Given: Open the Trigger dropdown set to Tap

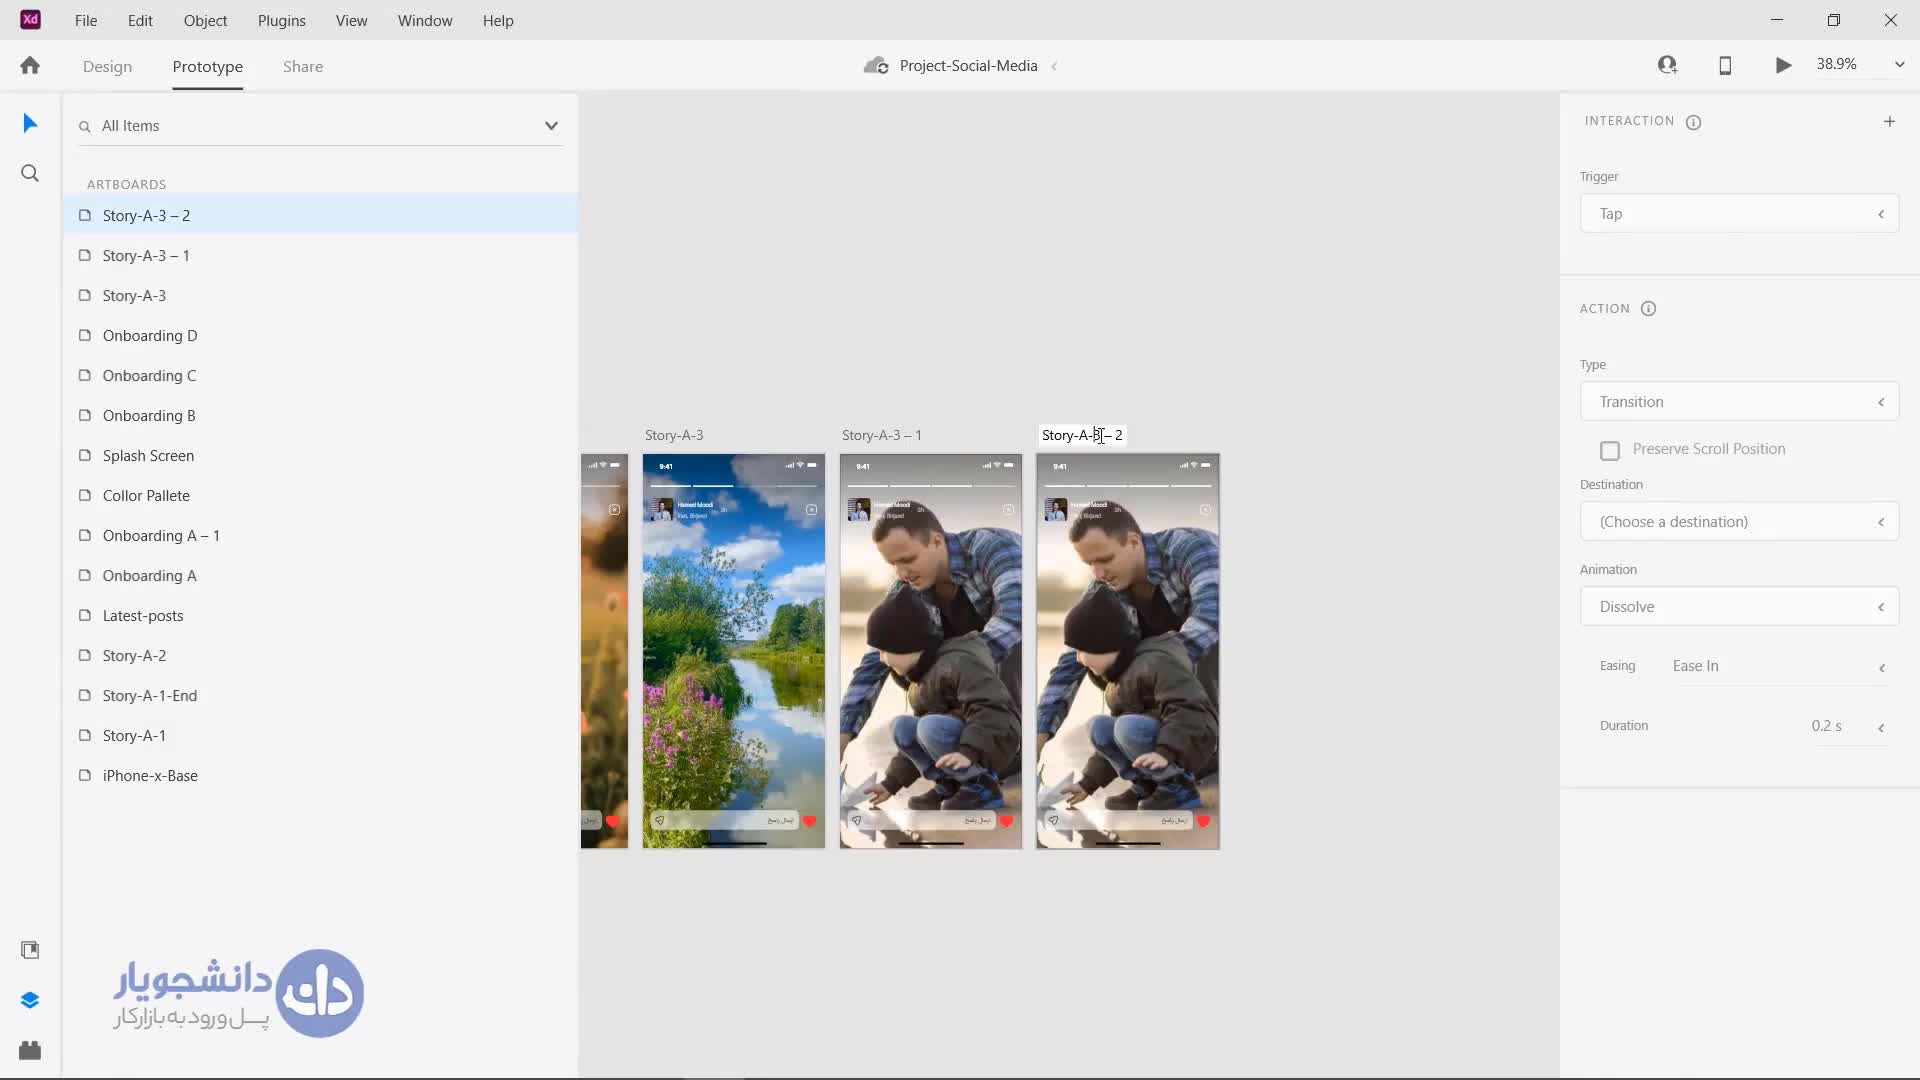Looking at the screenshot, I should click(1739, 214).
